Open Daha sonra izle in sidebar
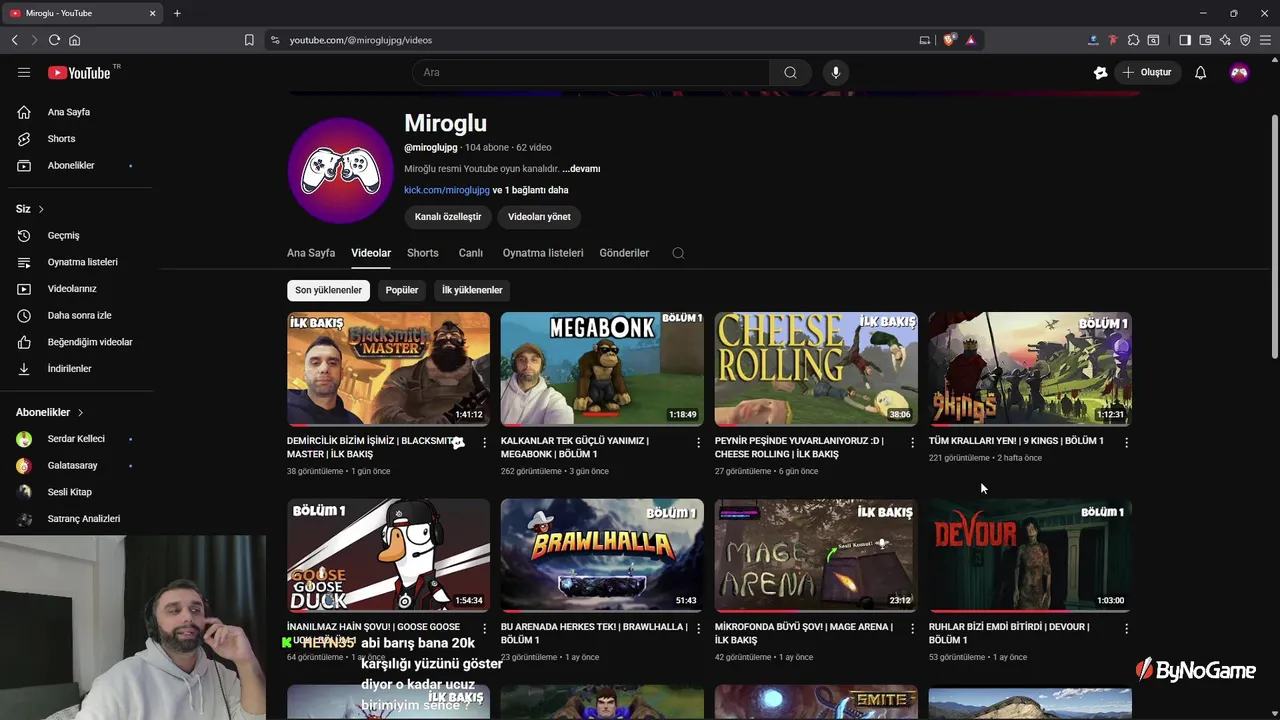The height and width of the screenshot is (720, 1280). (x=78, y=315)
